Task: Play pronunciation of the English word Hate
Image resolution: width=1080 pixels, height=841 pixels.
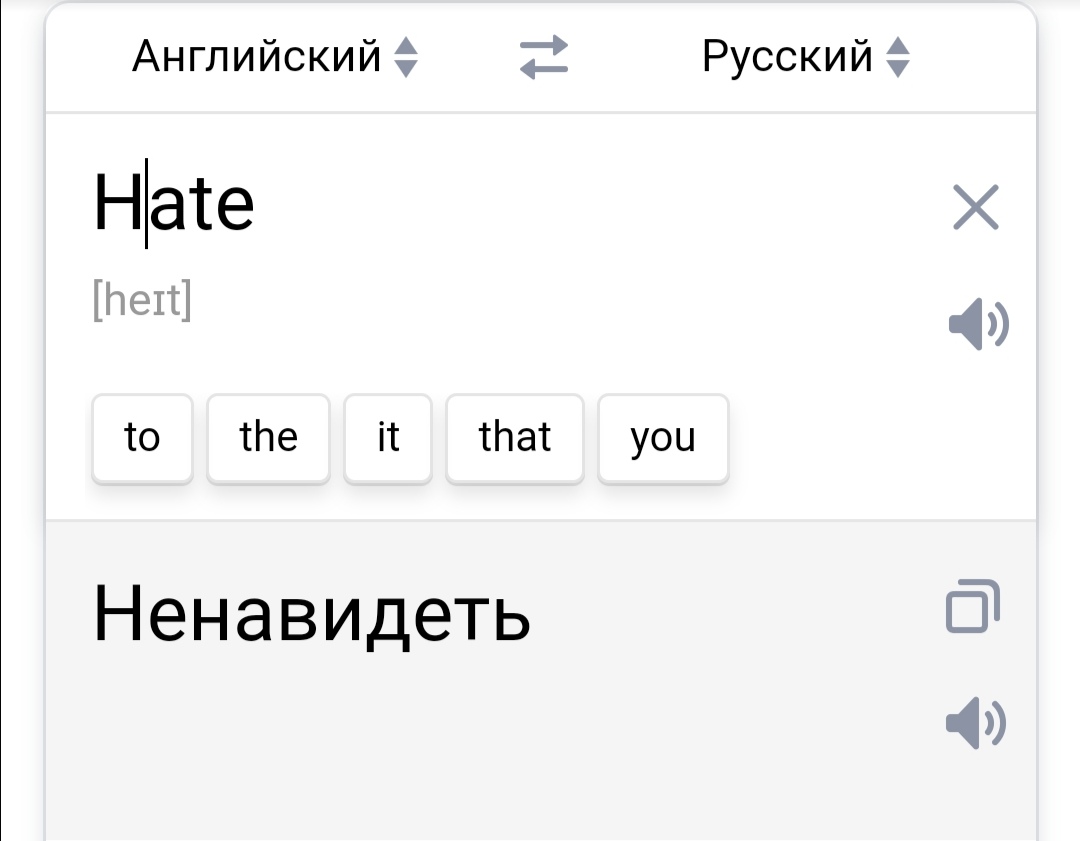Action: 977,324
